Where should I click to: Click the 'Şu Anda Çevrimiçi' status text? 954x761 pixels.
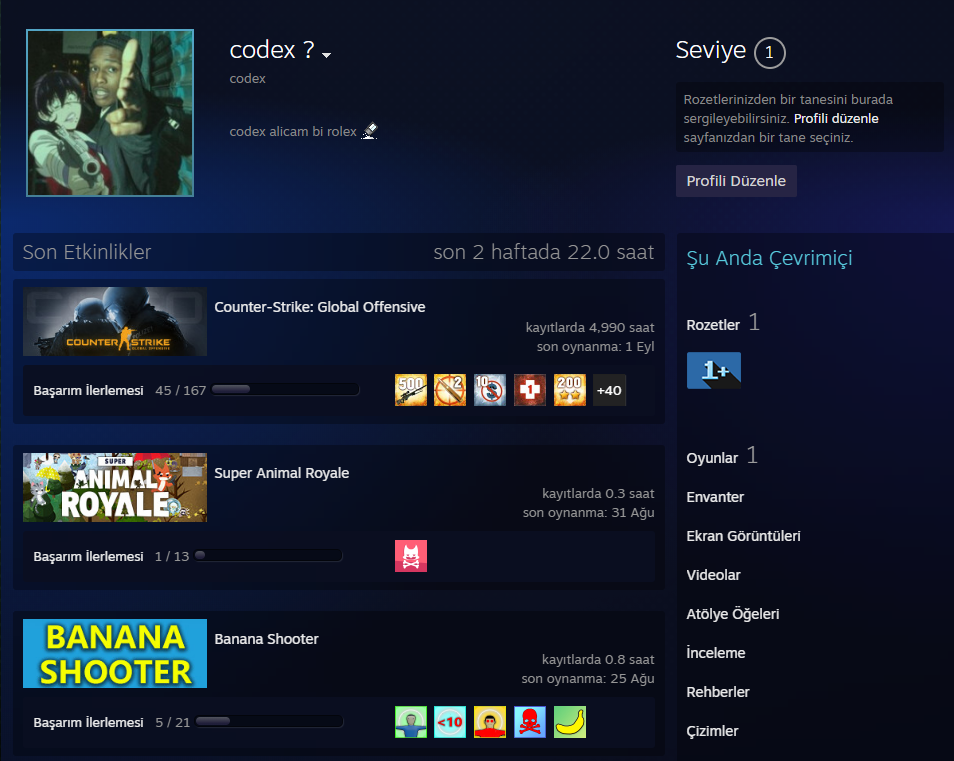[769, 259]
